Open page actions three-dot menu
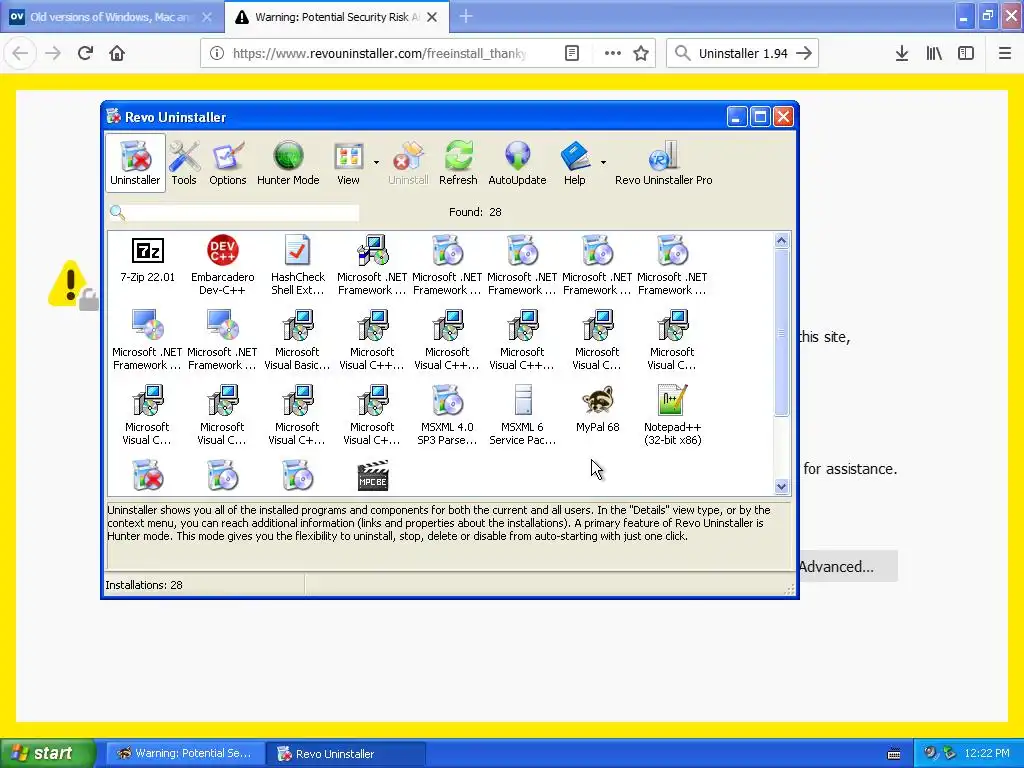 point(613,53)
